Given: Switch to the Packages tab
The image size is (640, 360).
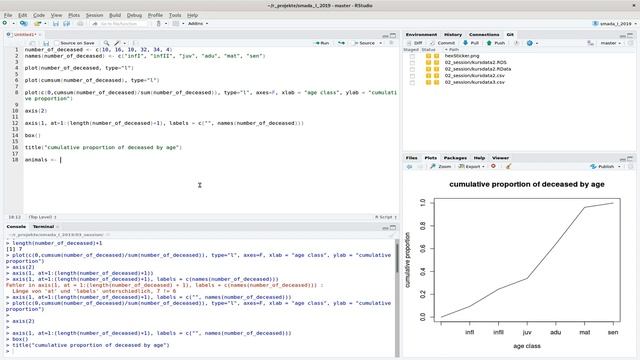Looking at the screenshot, I should coord(455,158).
